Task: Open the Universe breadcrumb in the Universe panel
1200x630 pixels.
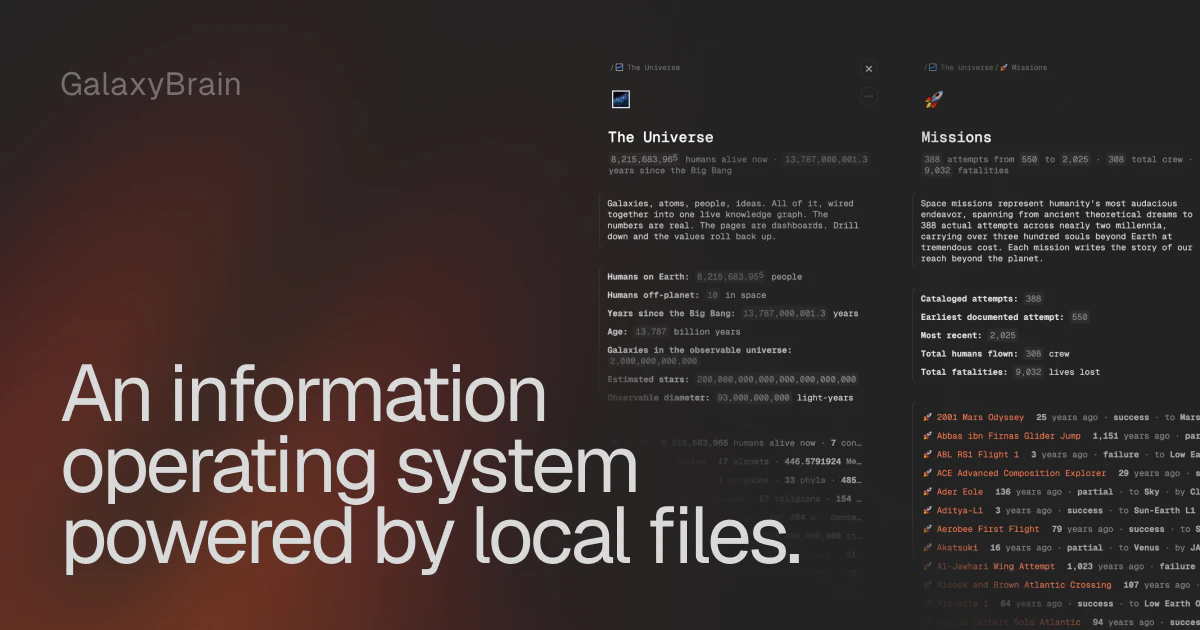Action: coord(653,68)
